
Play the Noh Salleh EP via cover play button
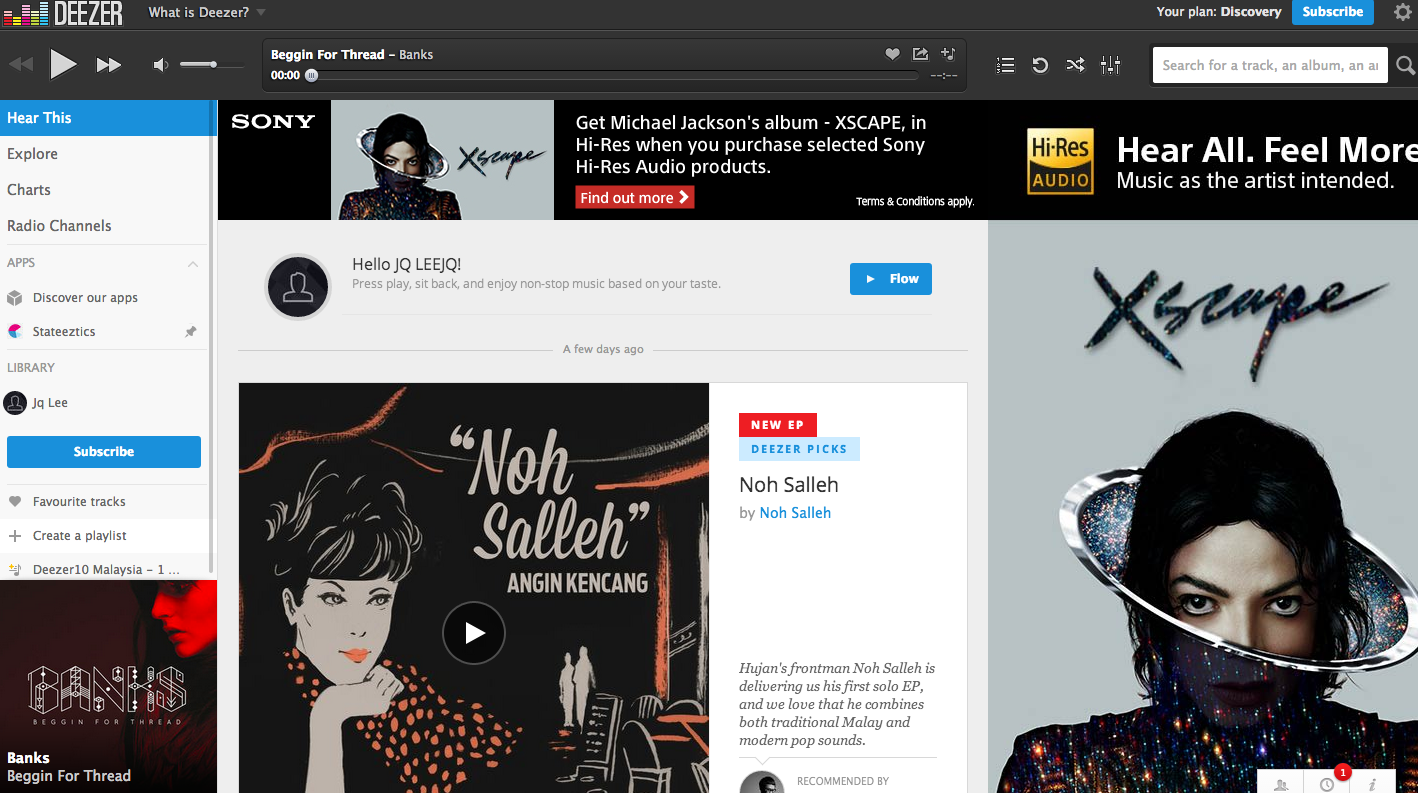[474, 633]
